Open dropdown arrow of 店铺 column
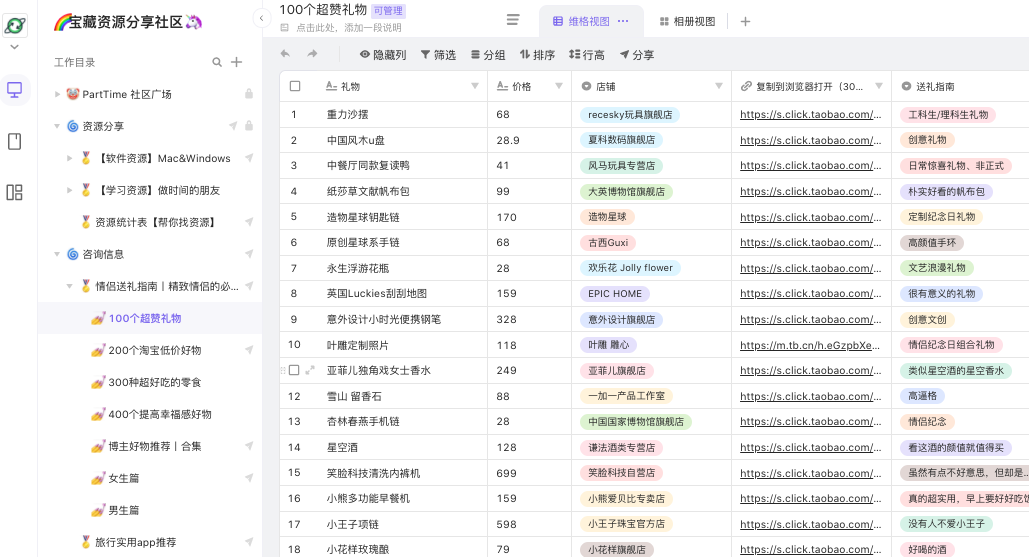The width and height of the screenshot is (1029, 557). [719, 86]
